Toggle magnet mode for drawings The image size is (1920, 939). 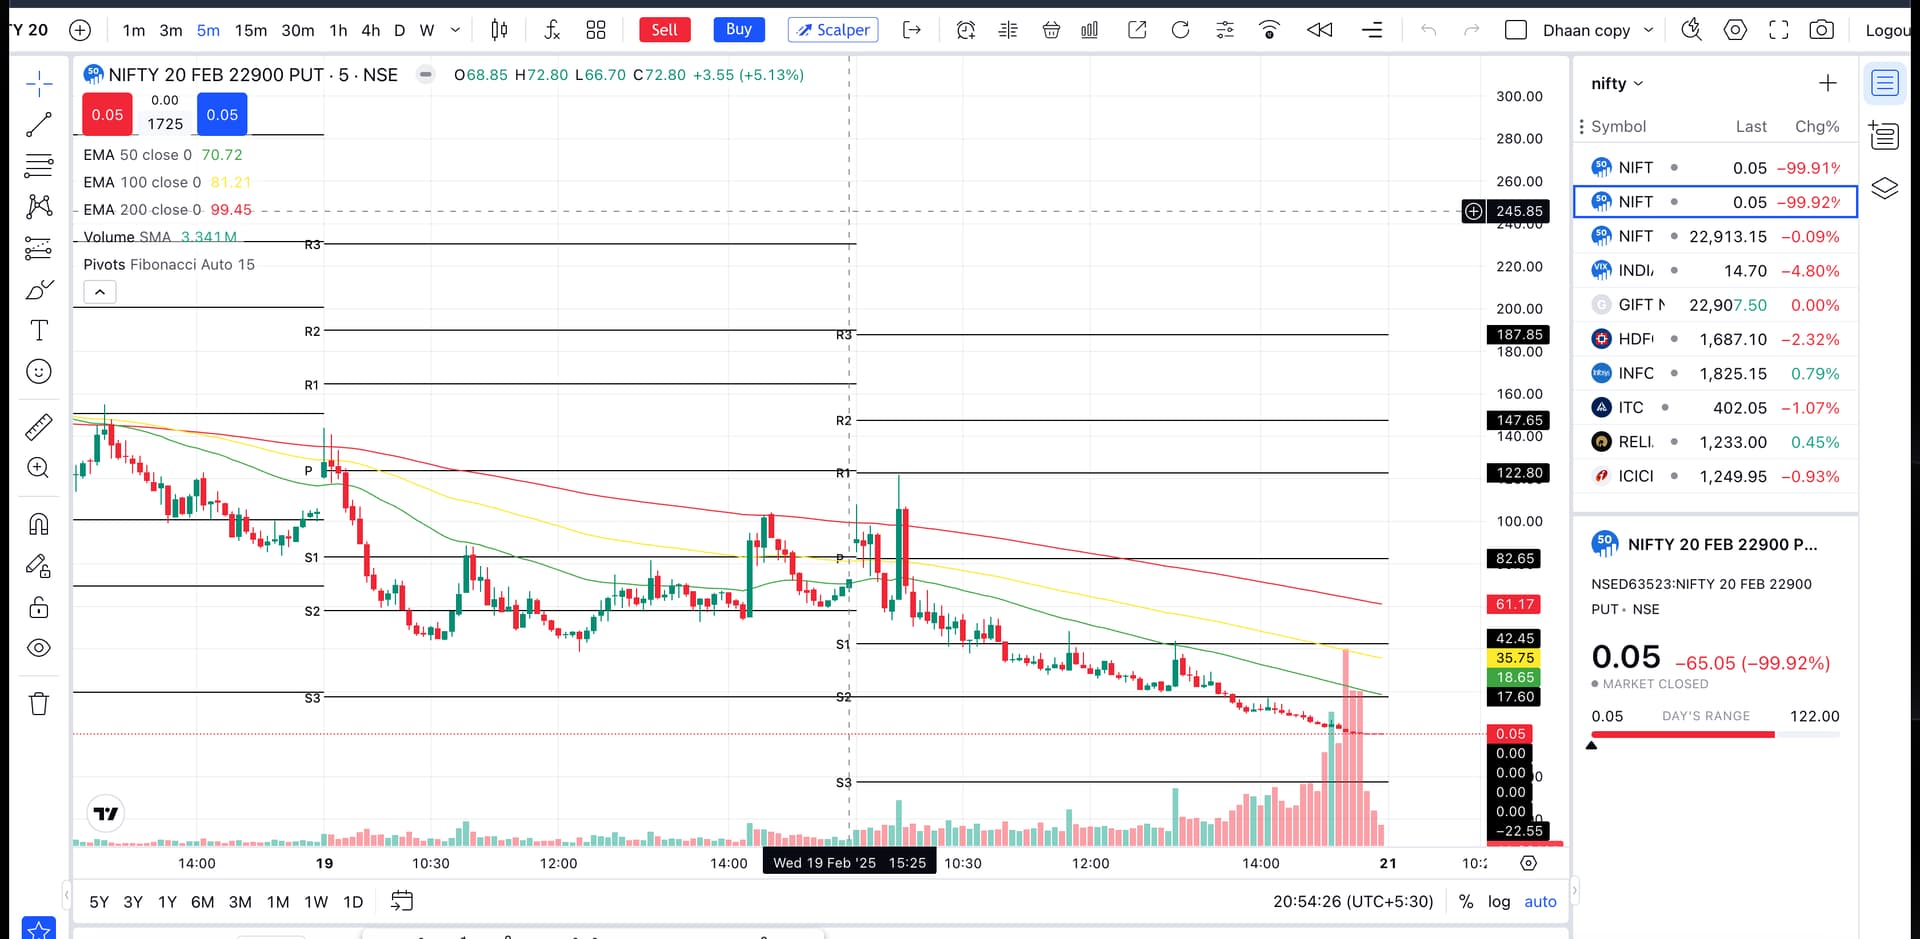(39, 524)
